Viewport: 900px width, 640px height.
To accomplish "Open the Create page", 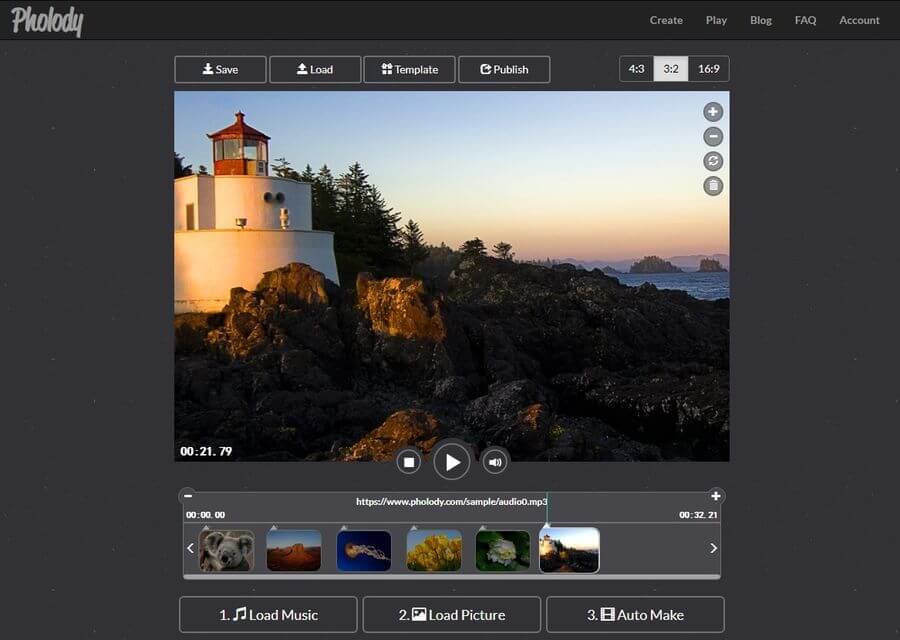I will [x=666, y=20].
